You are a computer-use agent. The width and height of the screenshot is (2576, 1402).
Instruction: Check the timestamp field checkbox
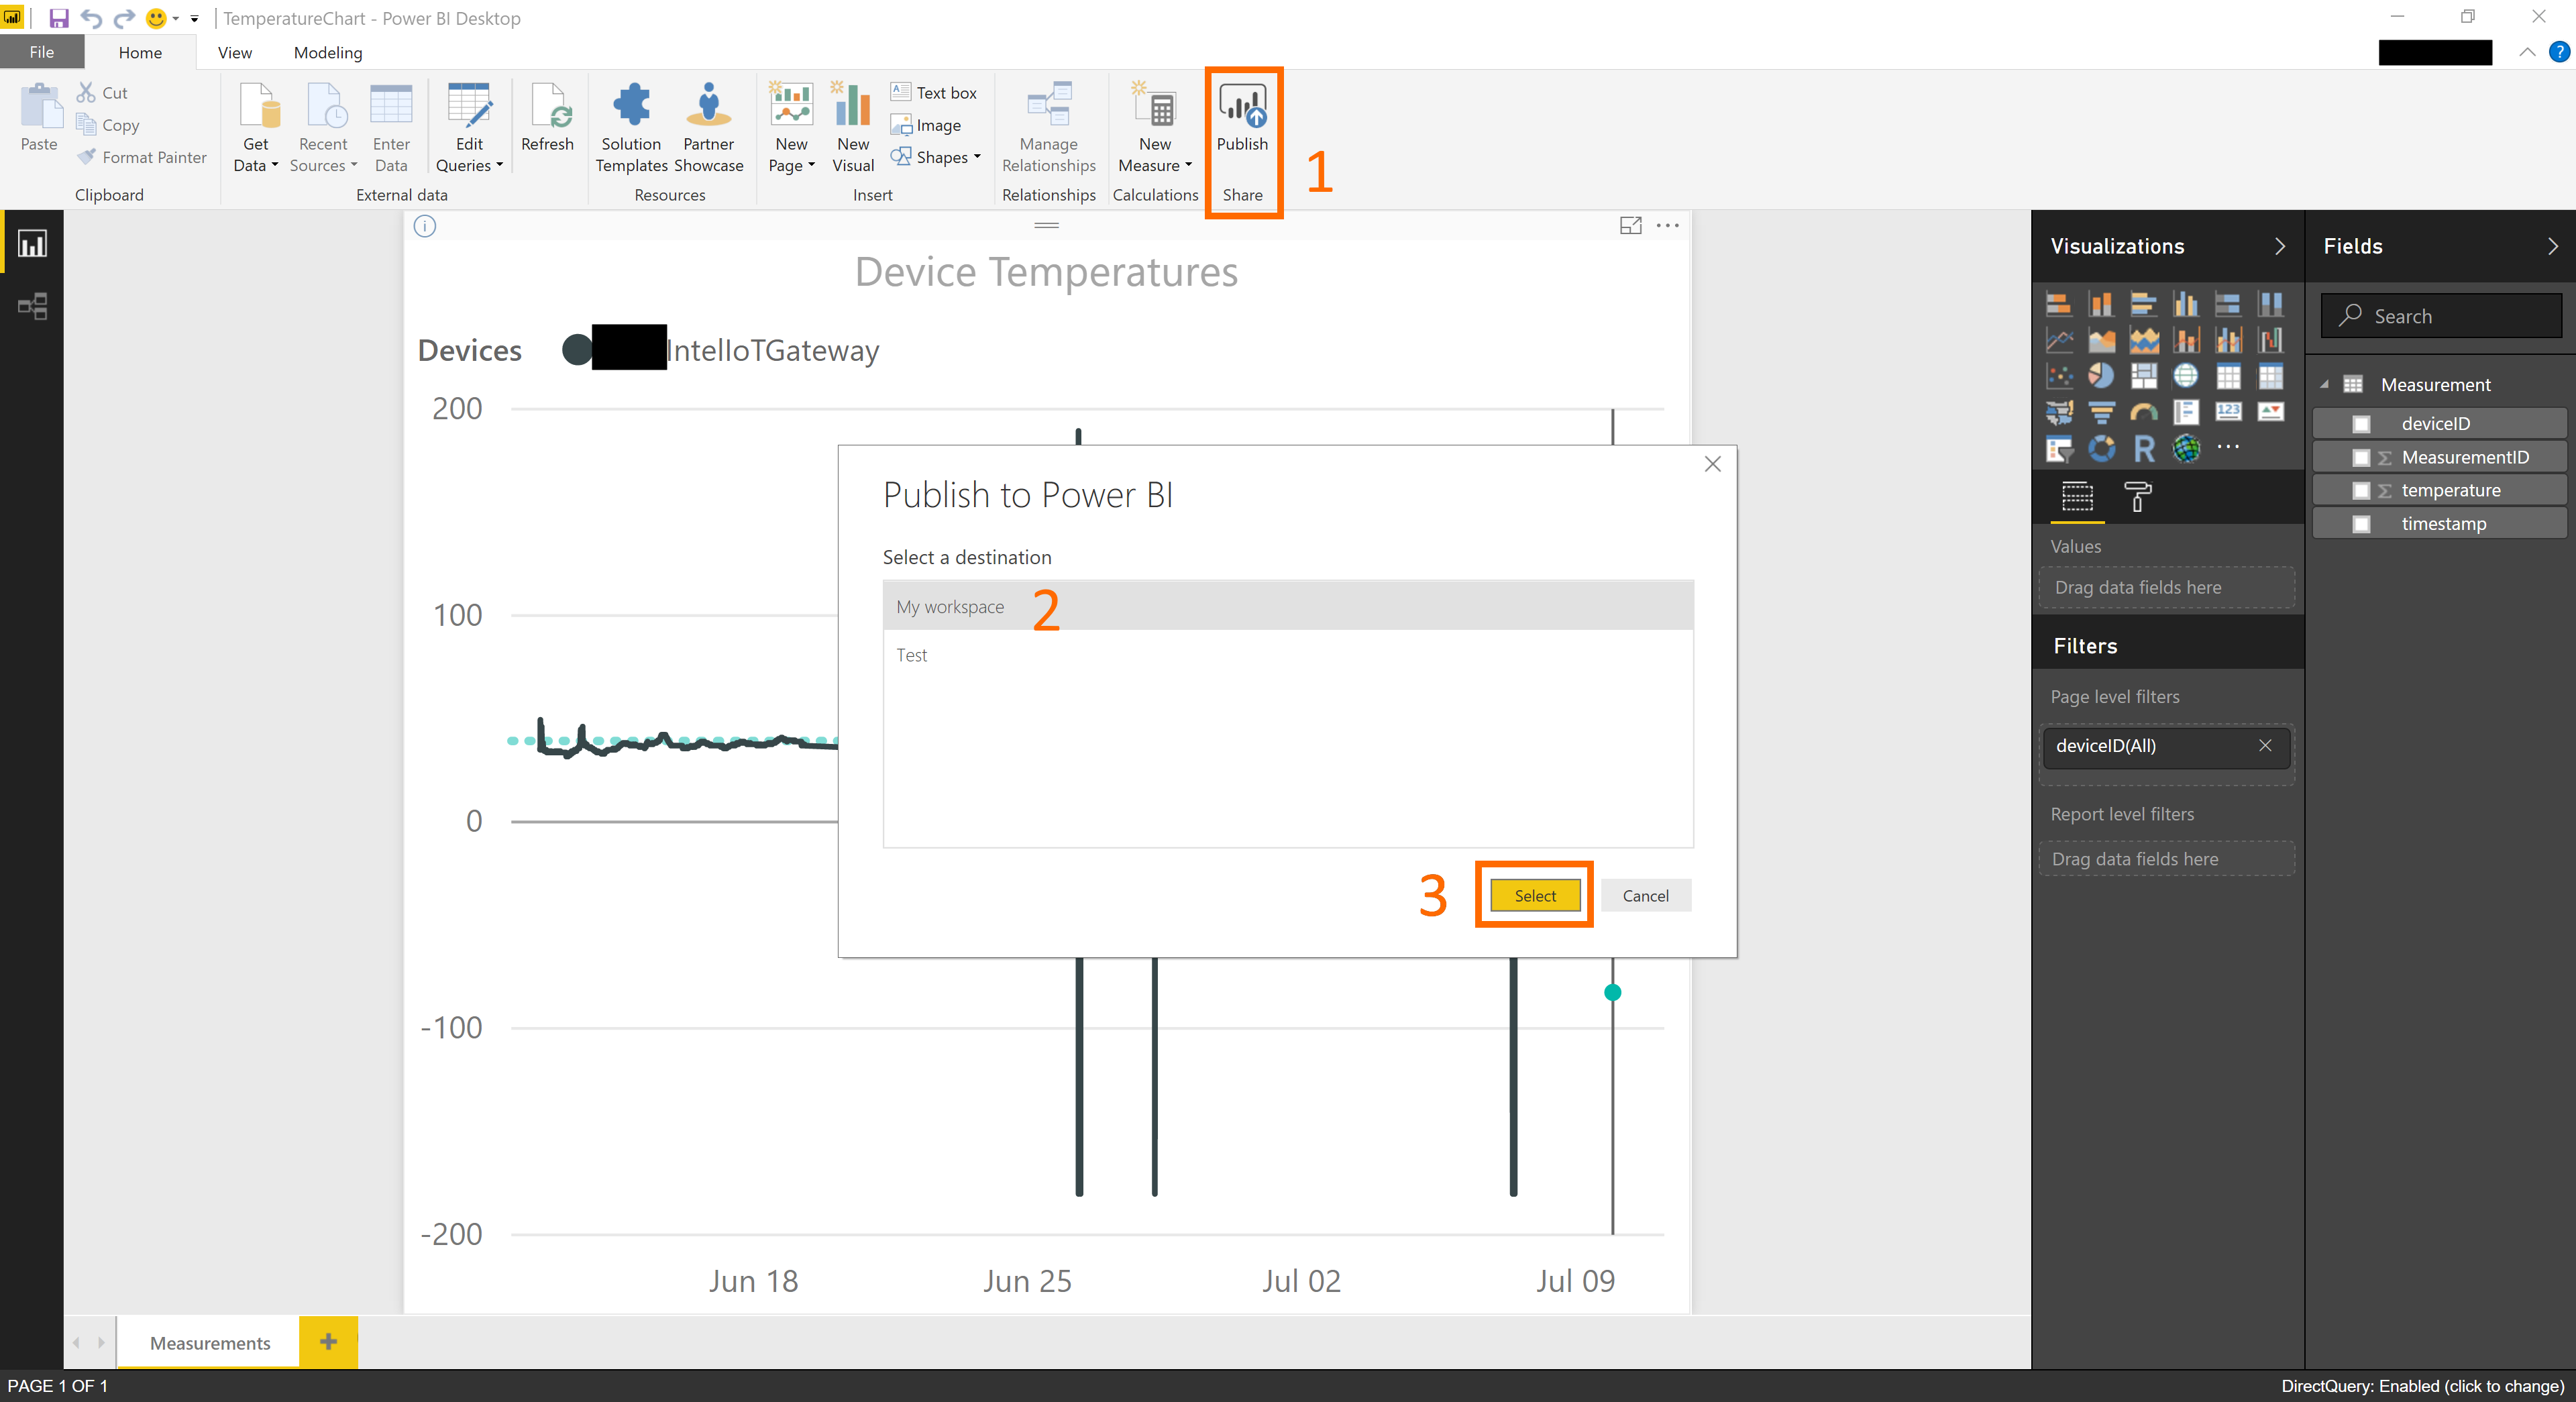point(2361,524)
